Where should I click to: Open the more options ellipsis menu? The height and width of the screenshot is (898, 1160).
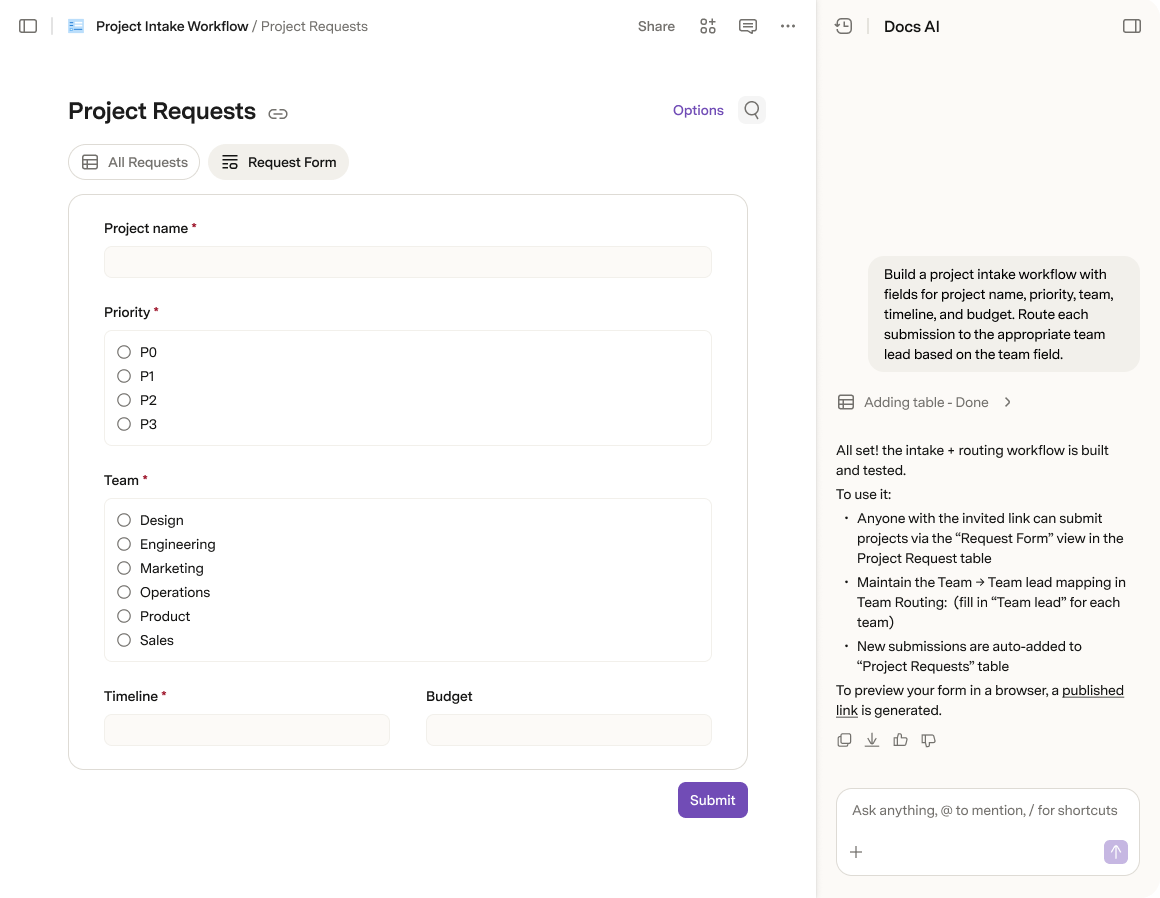[x=787, y=27]
